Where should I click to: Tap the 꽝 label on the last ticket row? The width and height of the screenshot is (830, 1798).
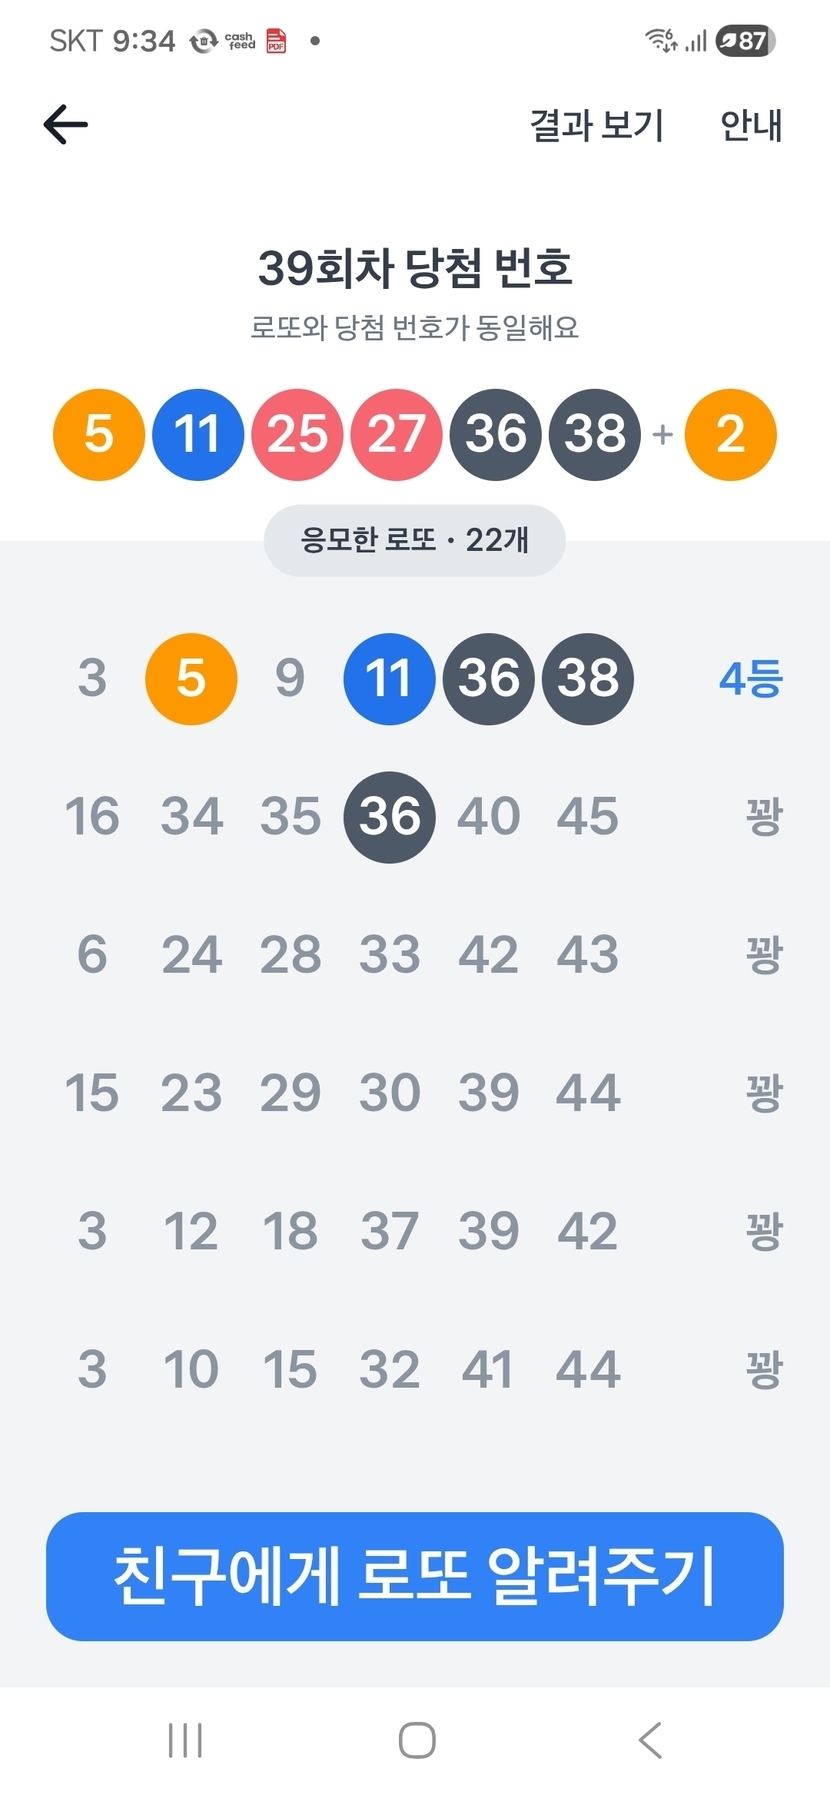point(763,1369)
